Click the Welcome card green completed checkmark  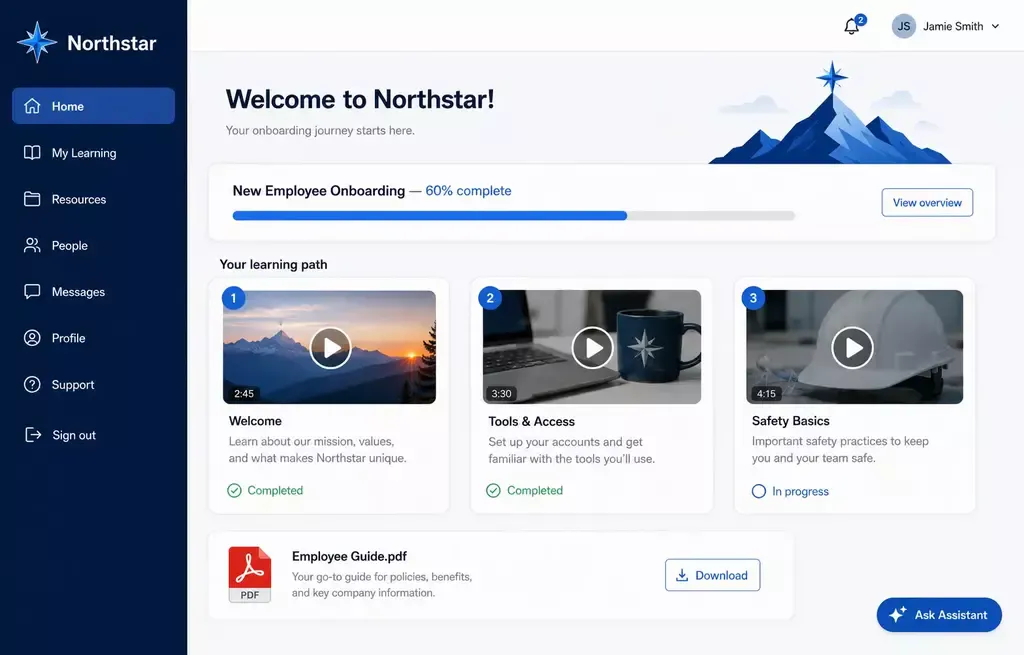(234, 490)
